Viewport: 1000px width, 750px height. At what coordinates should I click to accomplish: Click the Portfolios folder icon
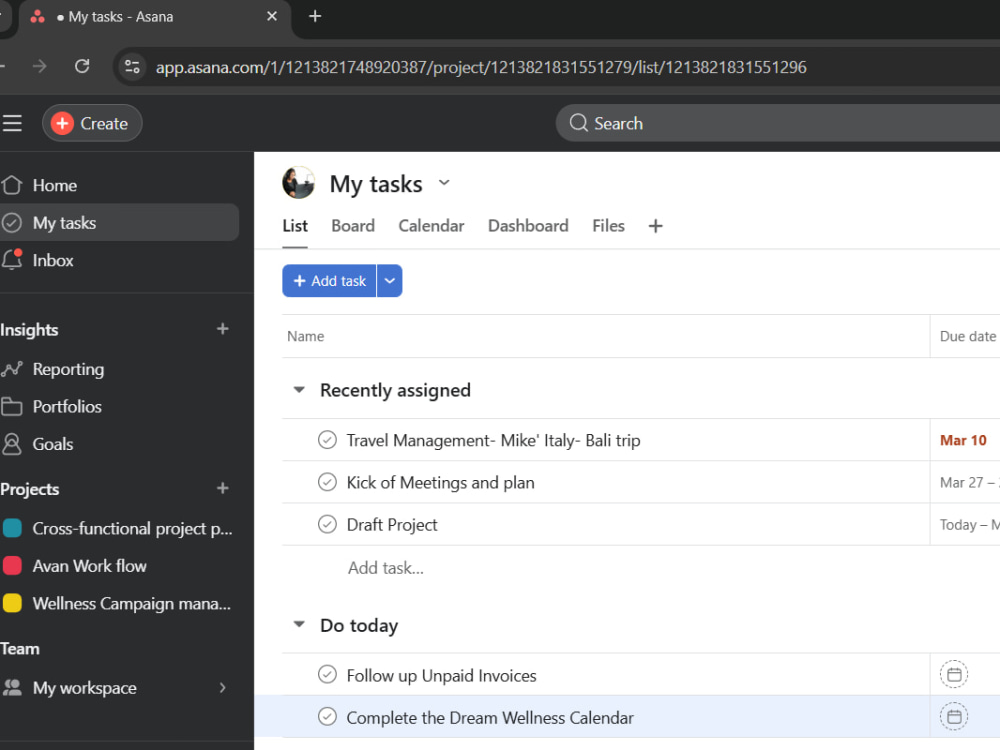point(11,406)
